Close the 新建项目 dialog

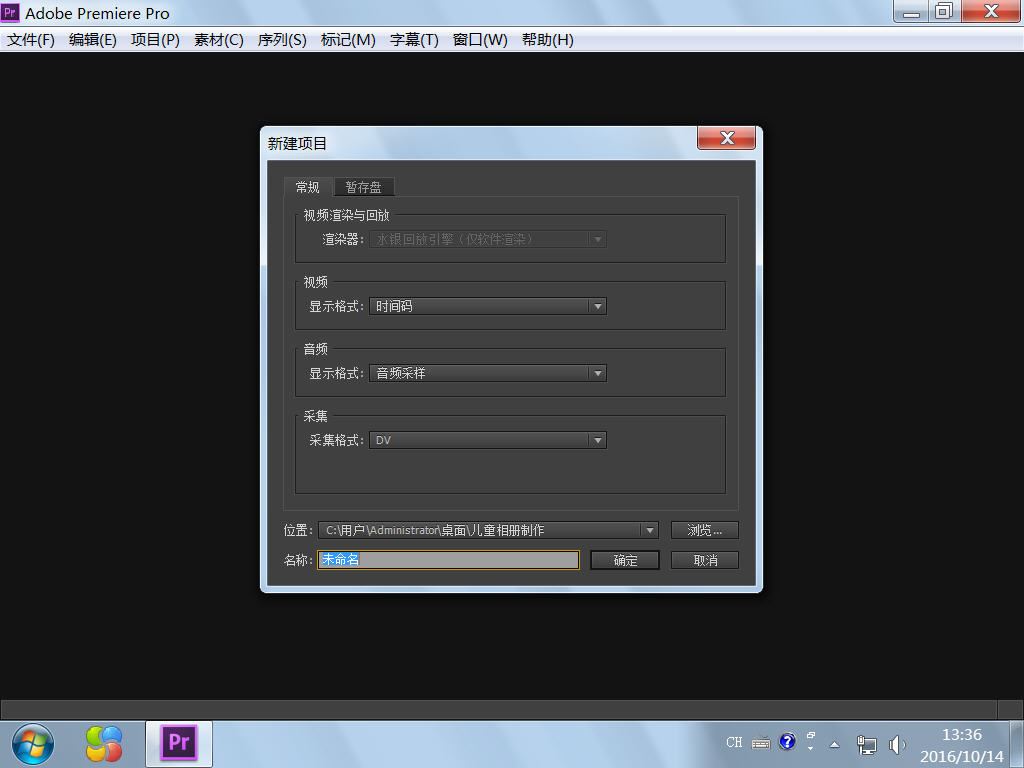coord(726,138)
